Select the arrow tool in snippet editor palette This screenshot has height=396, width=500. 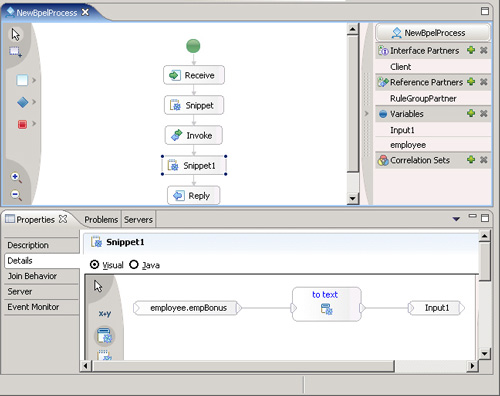tap(98, 286)
